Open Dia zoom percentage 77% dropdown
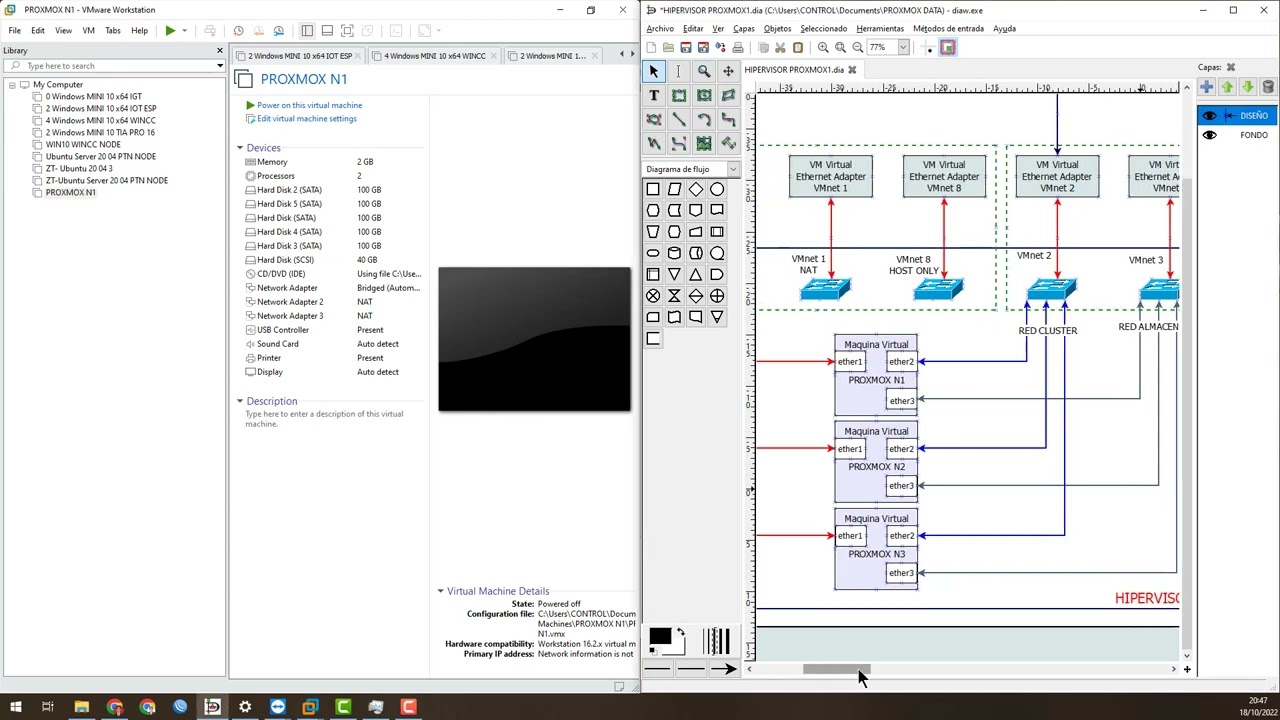 903,47
